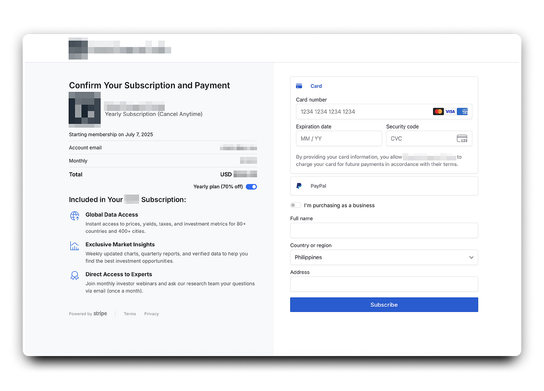This screenshot has width=544, height=391.
Task: Click the Mastercard logo icon
Action: [438, 111]
